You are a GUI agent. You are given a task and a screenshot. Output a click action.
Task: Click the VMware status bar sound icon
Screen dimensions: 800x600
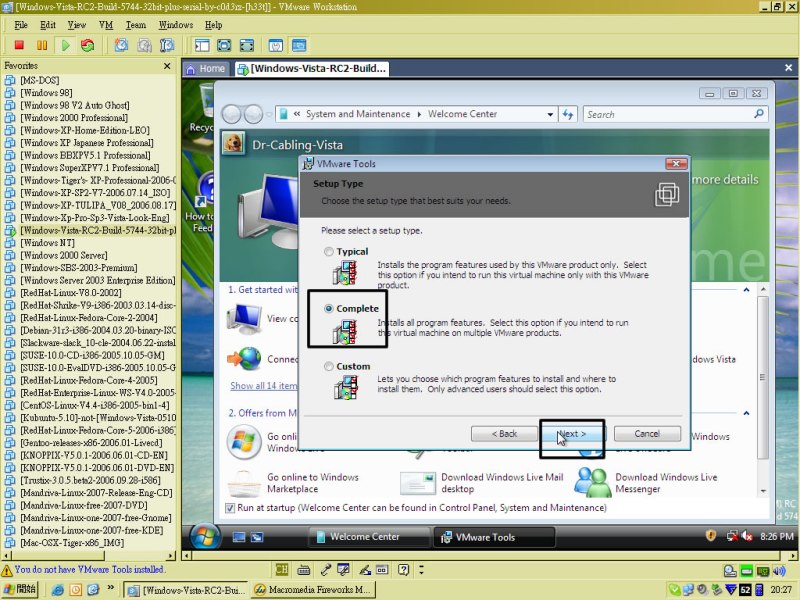779,570
